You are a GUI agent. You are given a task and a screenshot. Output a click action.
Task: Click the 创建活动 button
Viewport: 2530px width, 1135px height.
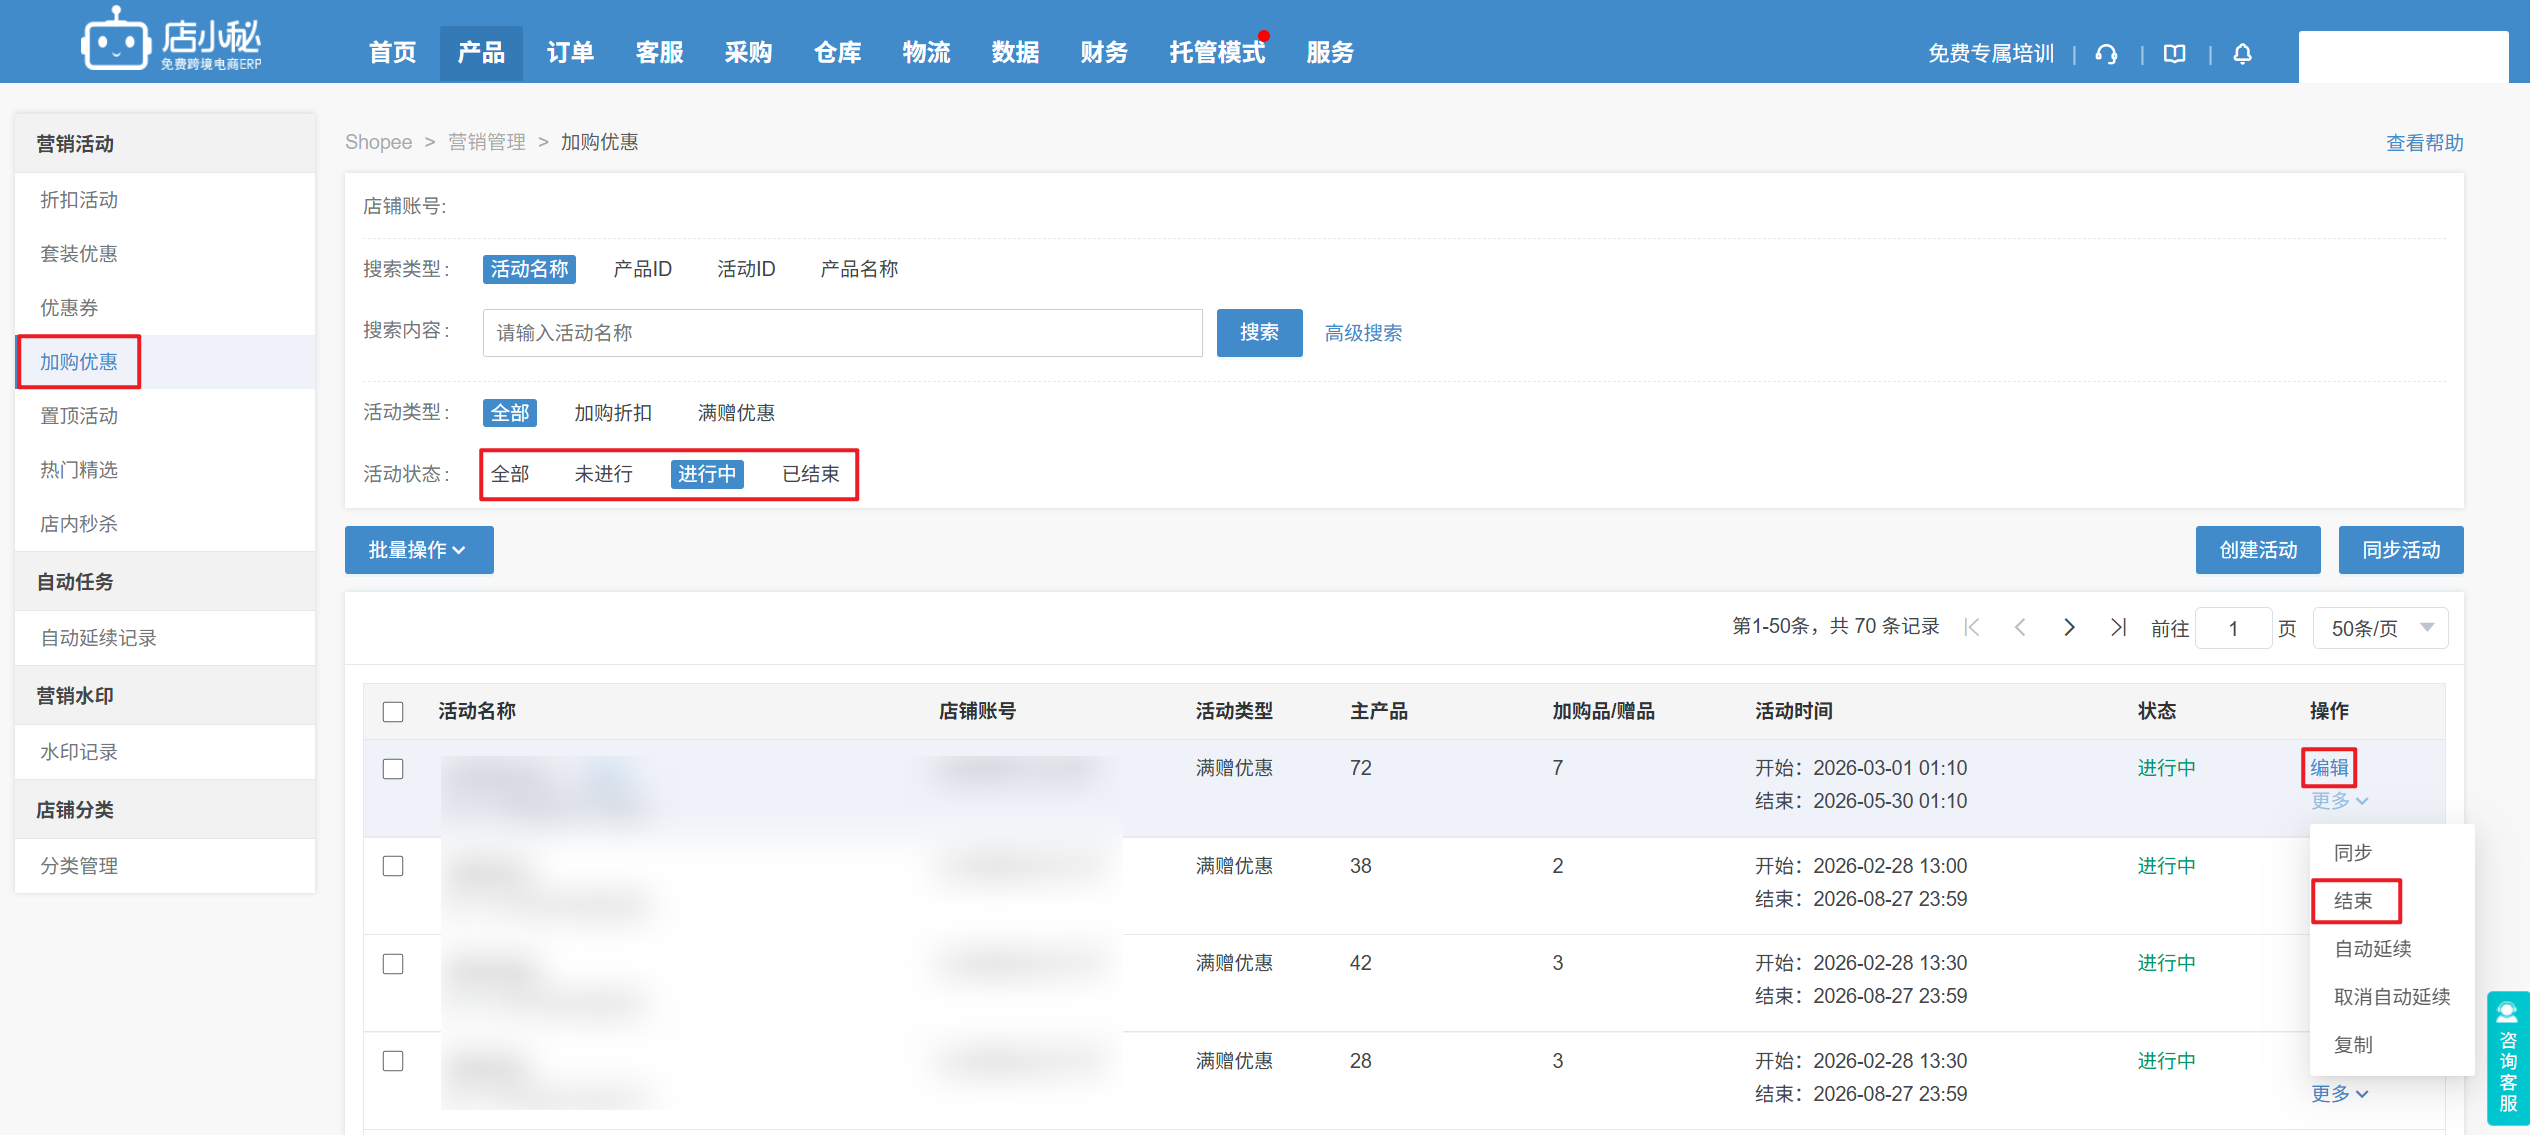tap(2257, 550)
